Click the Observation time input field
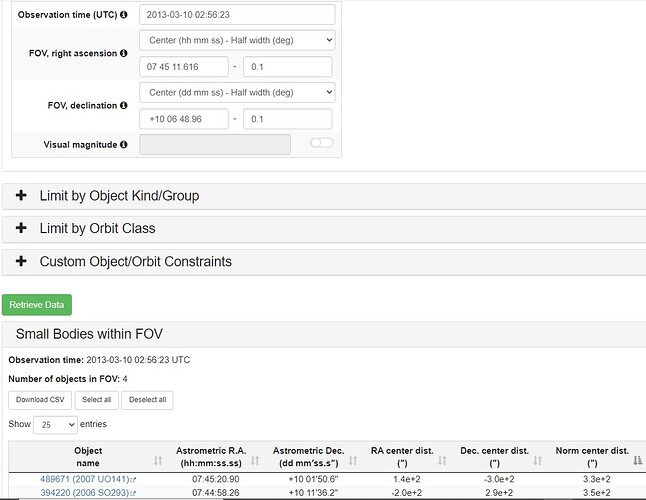This screenshot has height=500, width=646. 237,15
